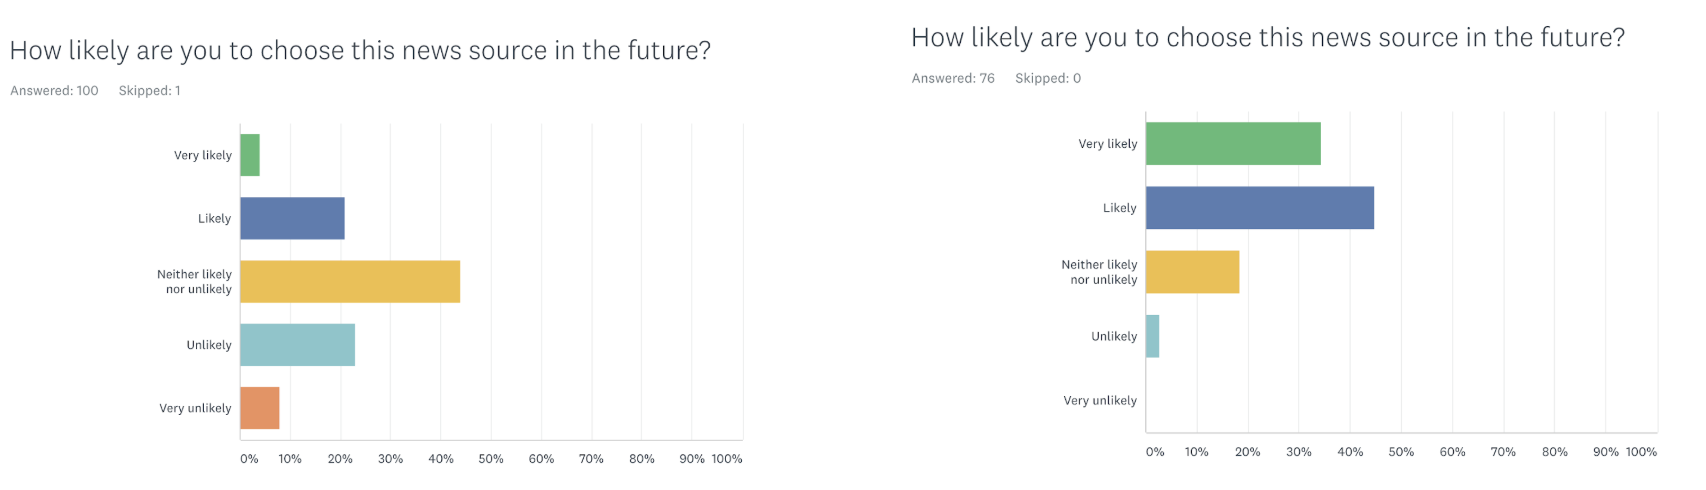The width and height of the screenshot is (1706, 490).
Task: Click the Neither likely label beside the 44% bar
Action: 194,282
